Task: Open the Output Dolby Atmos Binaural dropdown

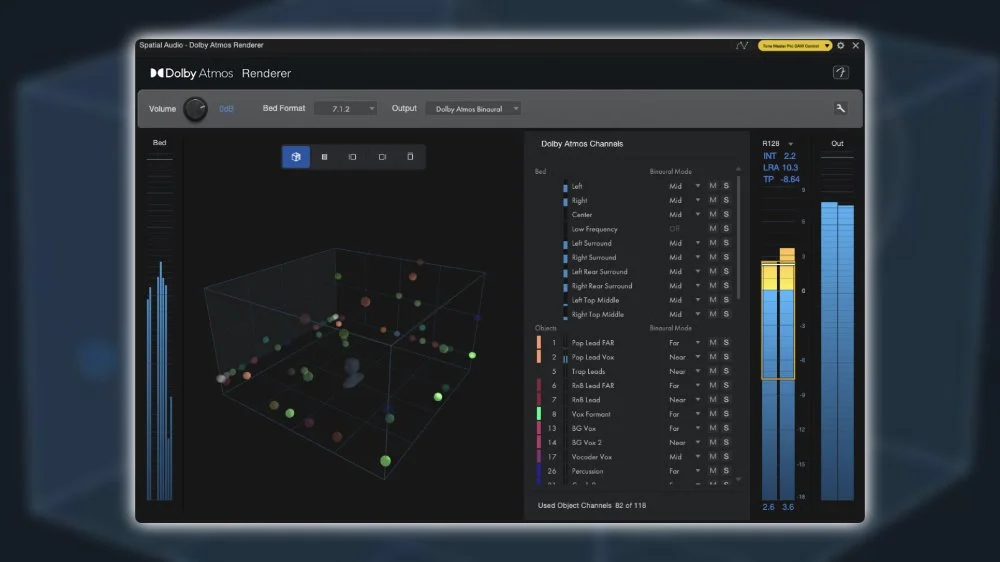Action: [x=473, y=108]
